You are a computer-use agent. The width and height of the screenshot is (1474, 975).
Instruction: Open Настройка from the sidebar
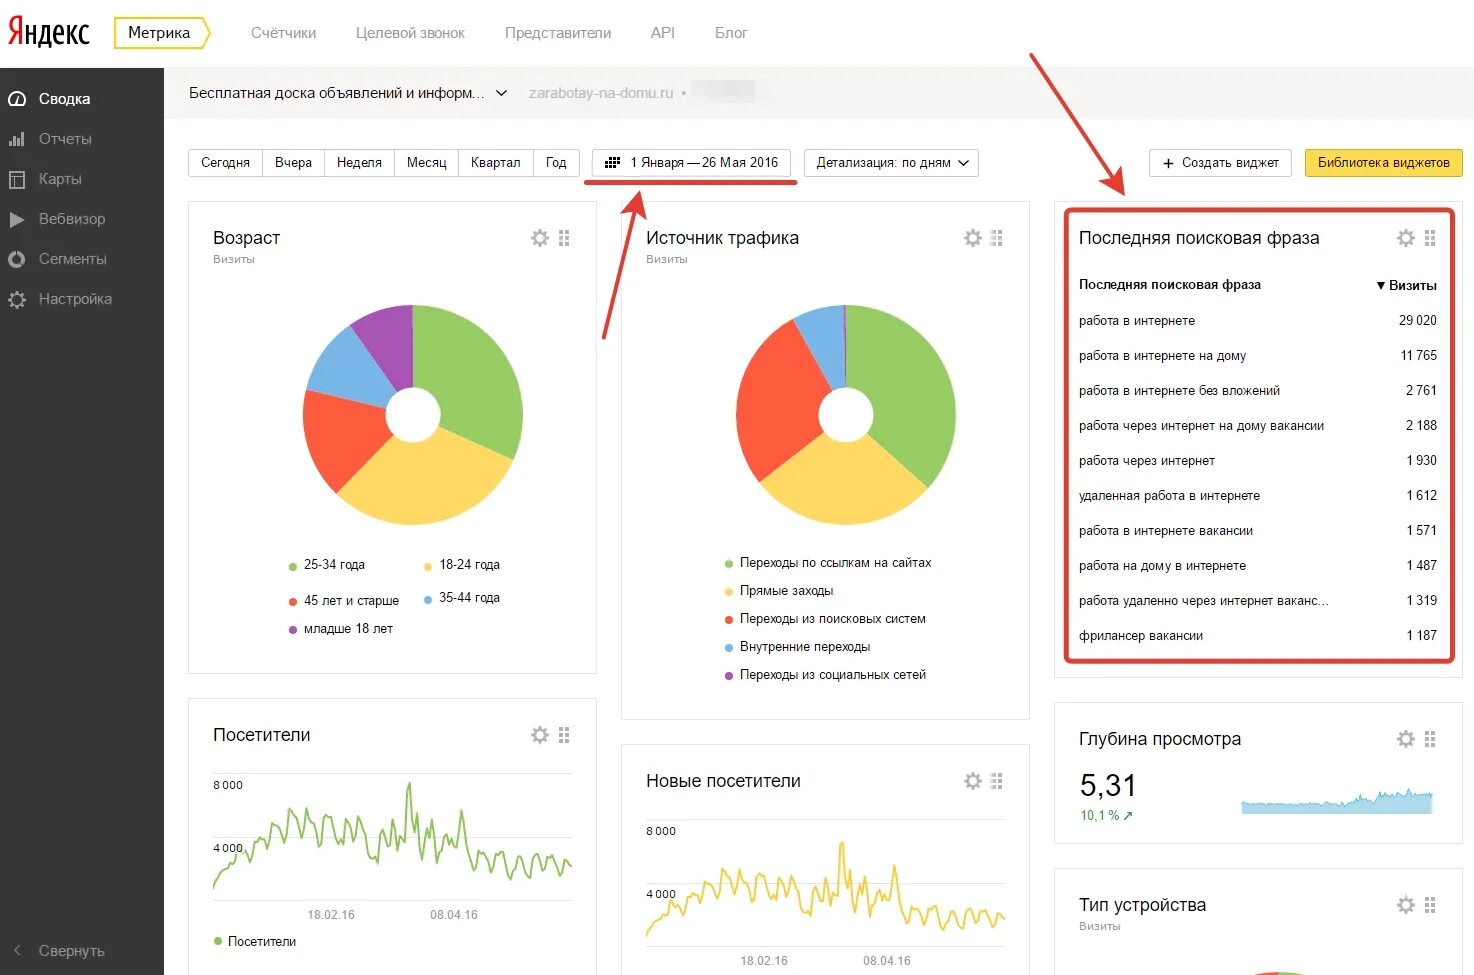[70, 298]
